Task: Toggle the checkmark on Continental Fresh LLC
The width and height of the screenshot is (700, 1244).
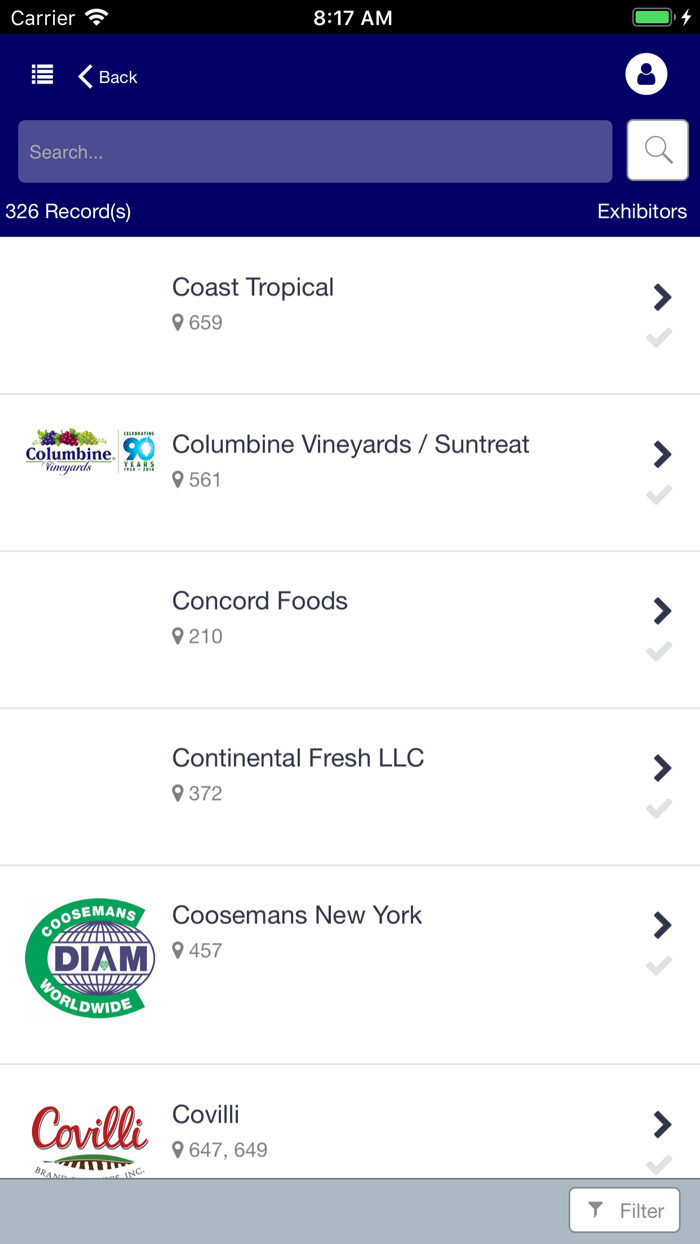Action: 659,809
